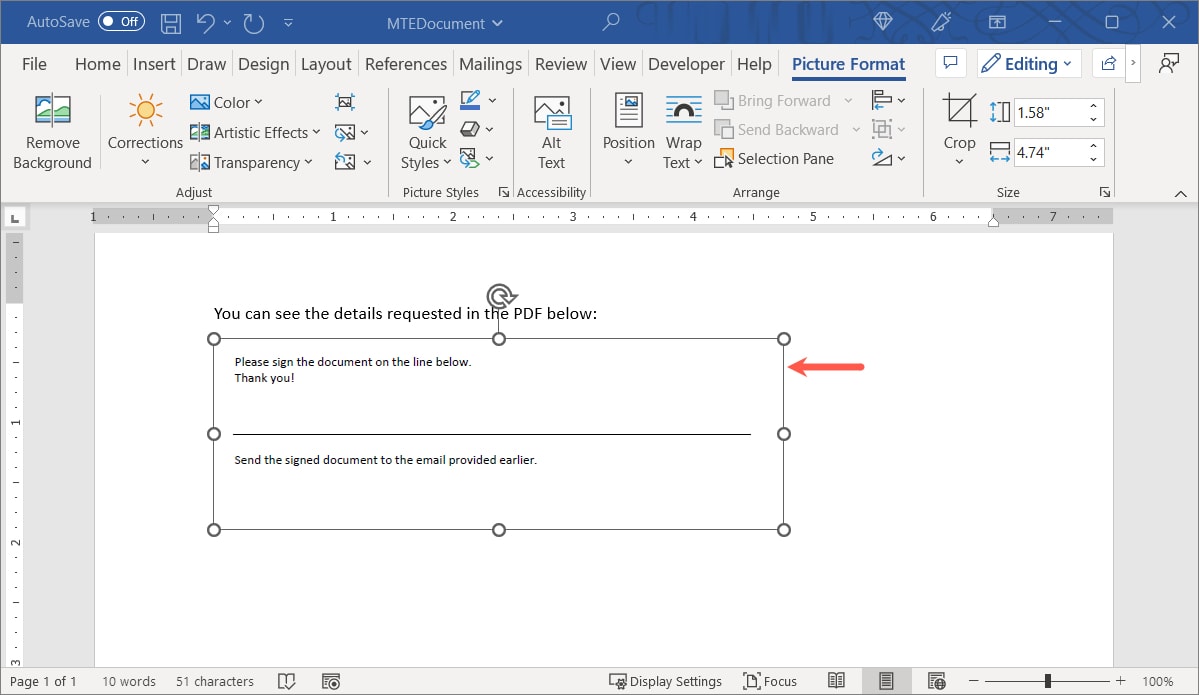
Task: Switch to the Picture Format tab
Action: [x=848, y=63]
